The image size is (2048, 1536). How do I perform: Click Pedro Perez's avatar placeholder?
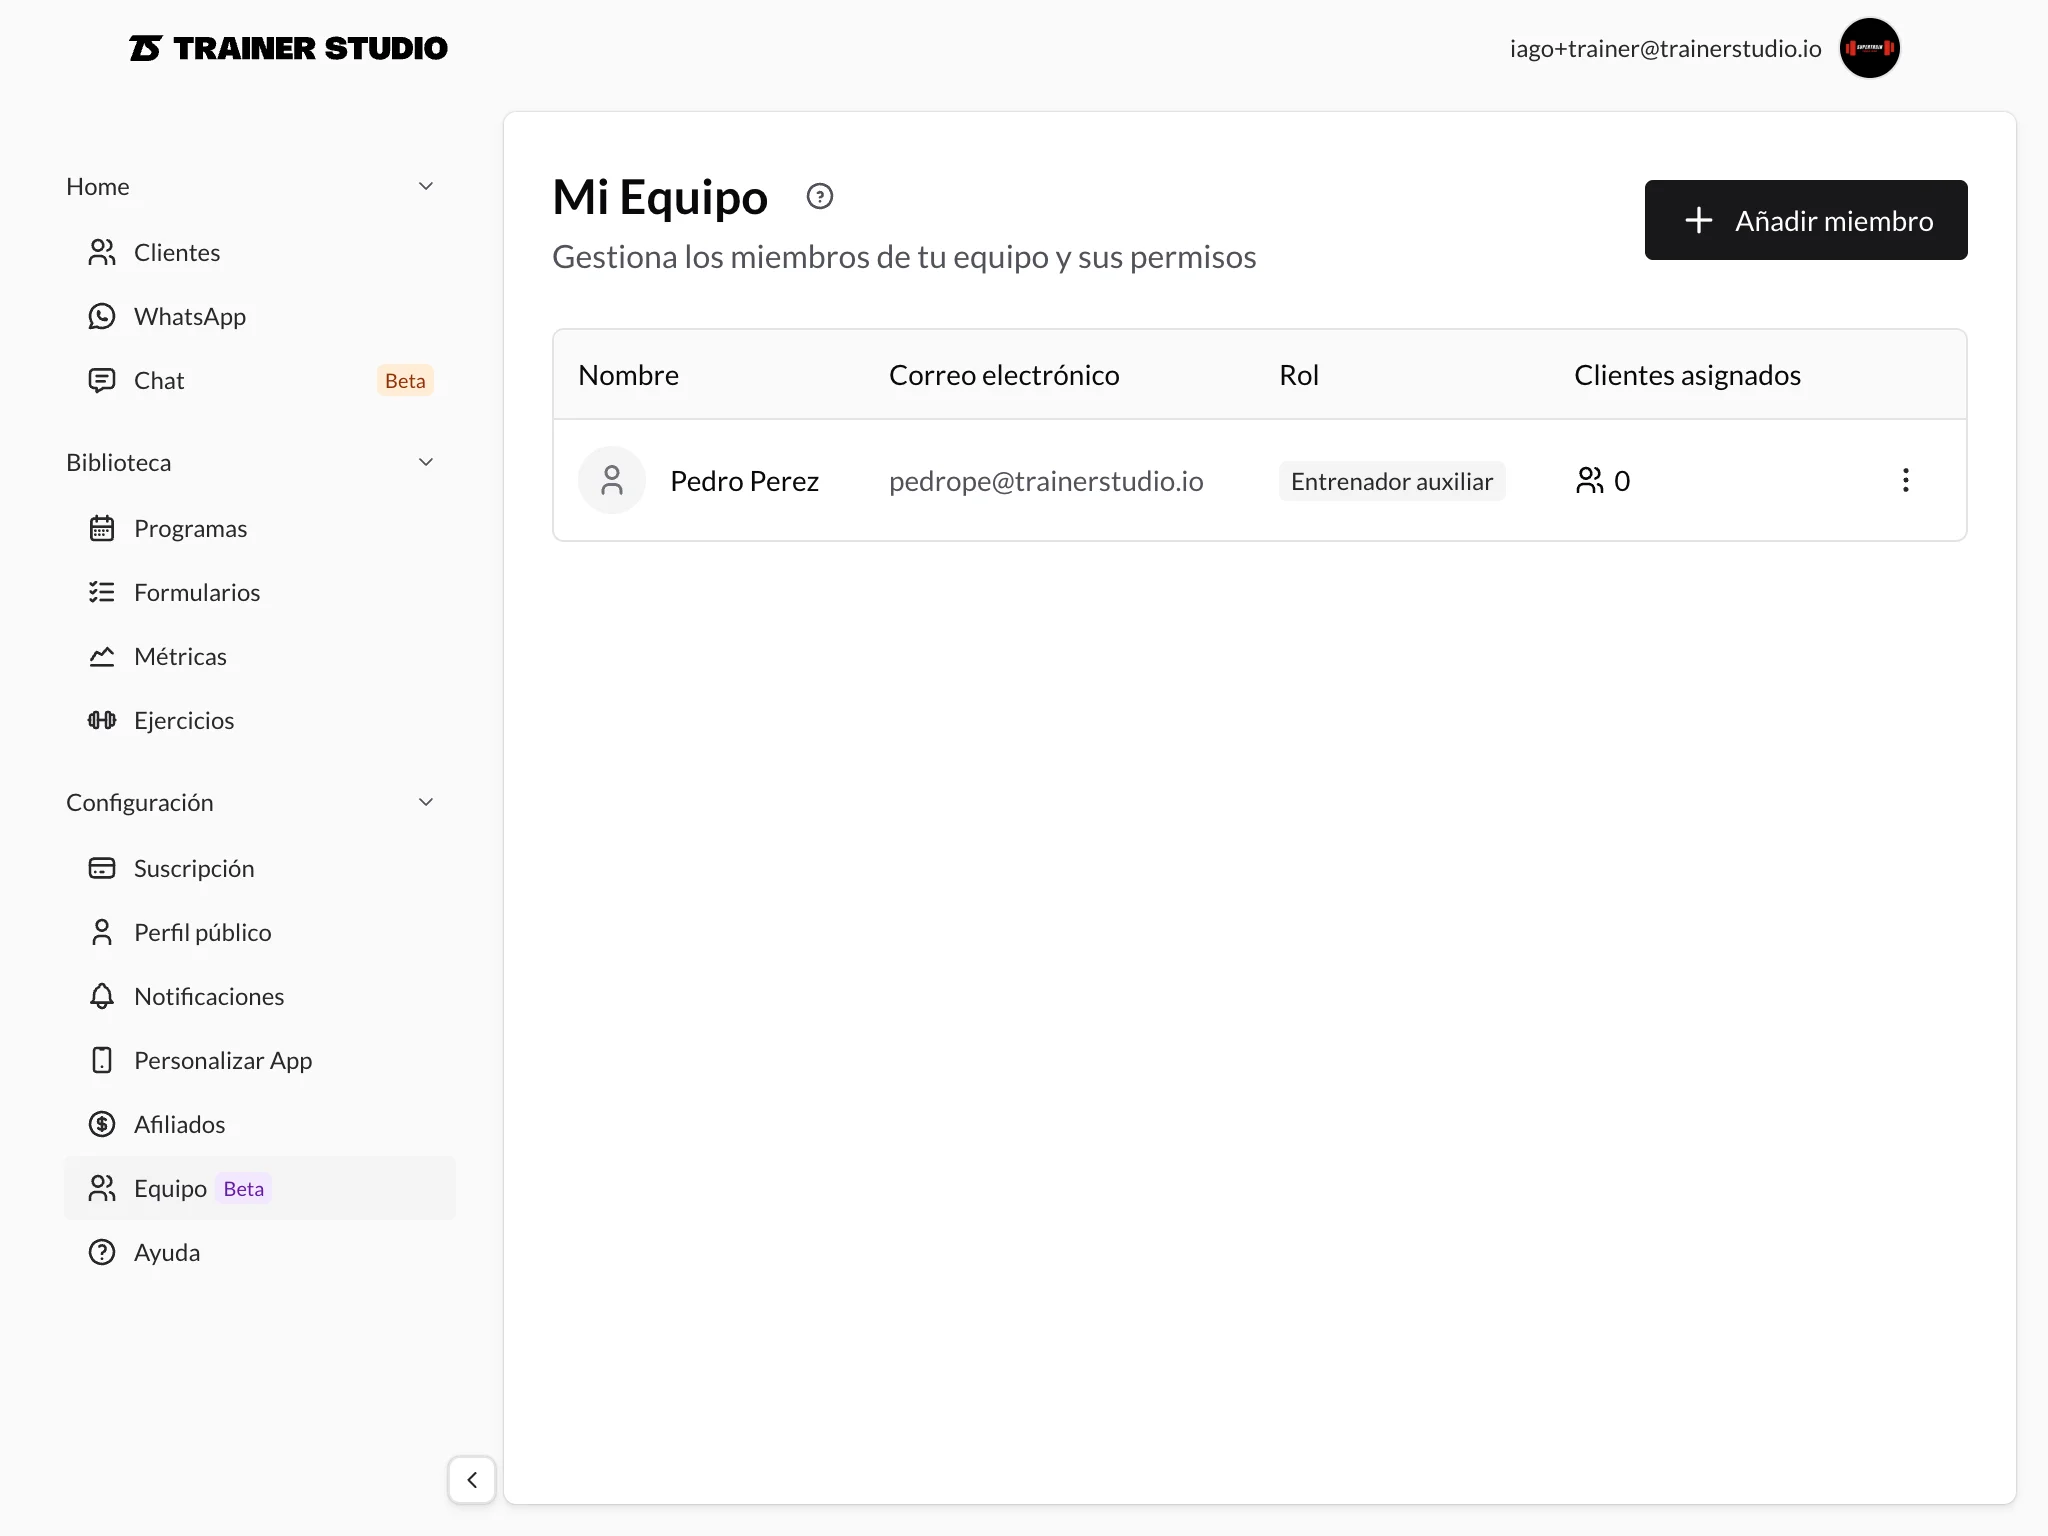[612, 481]
